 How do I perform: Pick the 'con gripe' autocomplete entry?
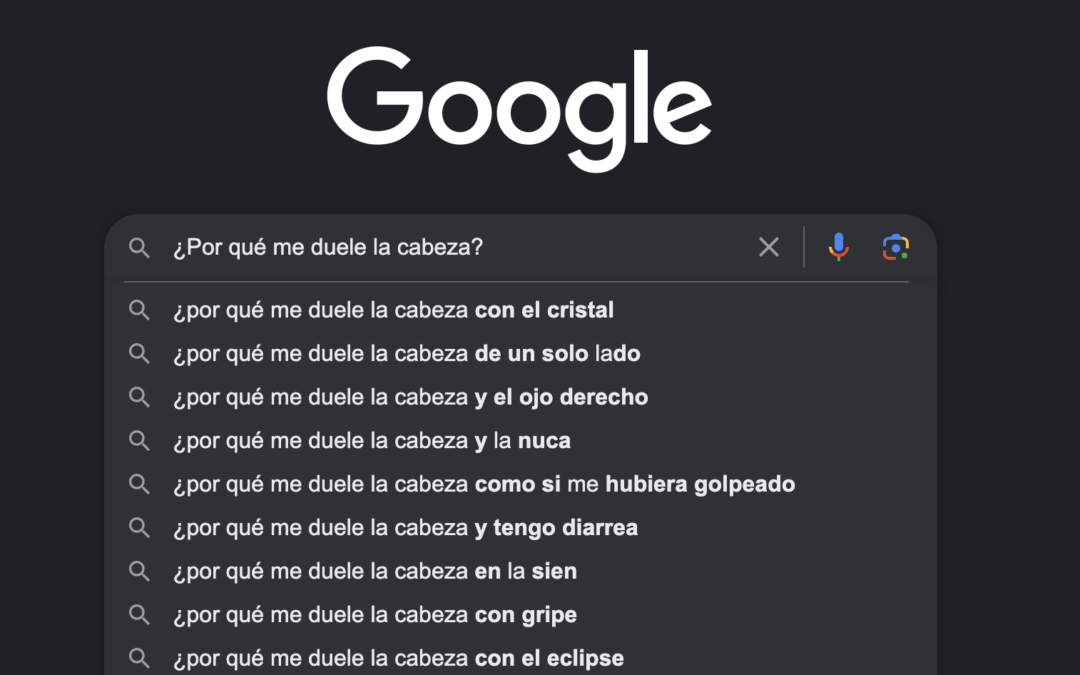pos(375,614)
